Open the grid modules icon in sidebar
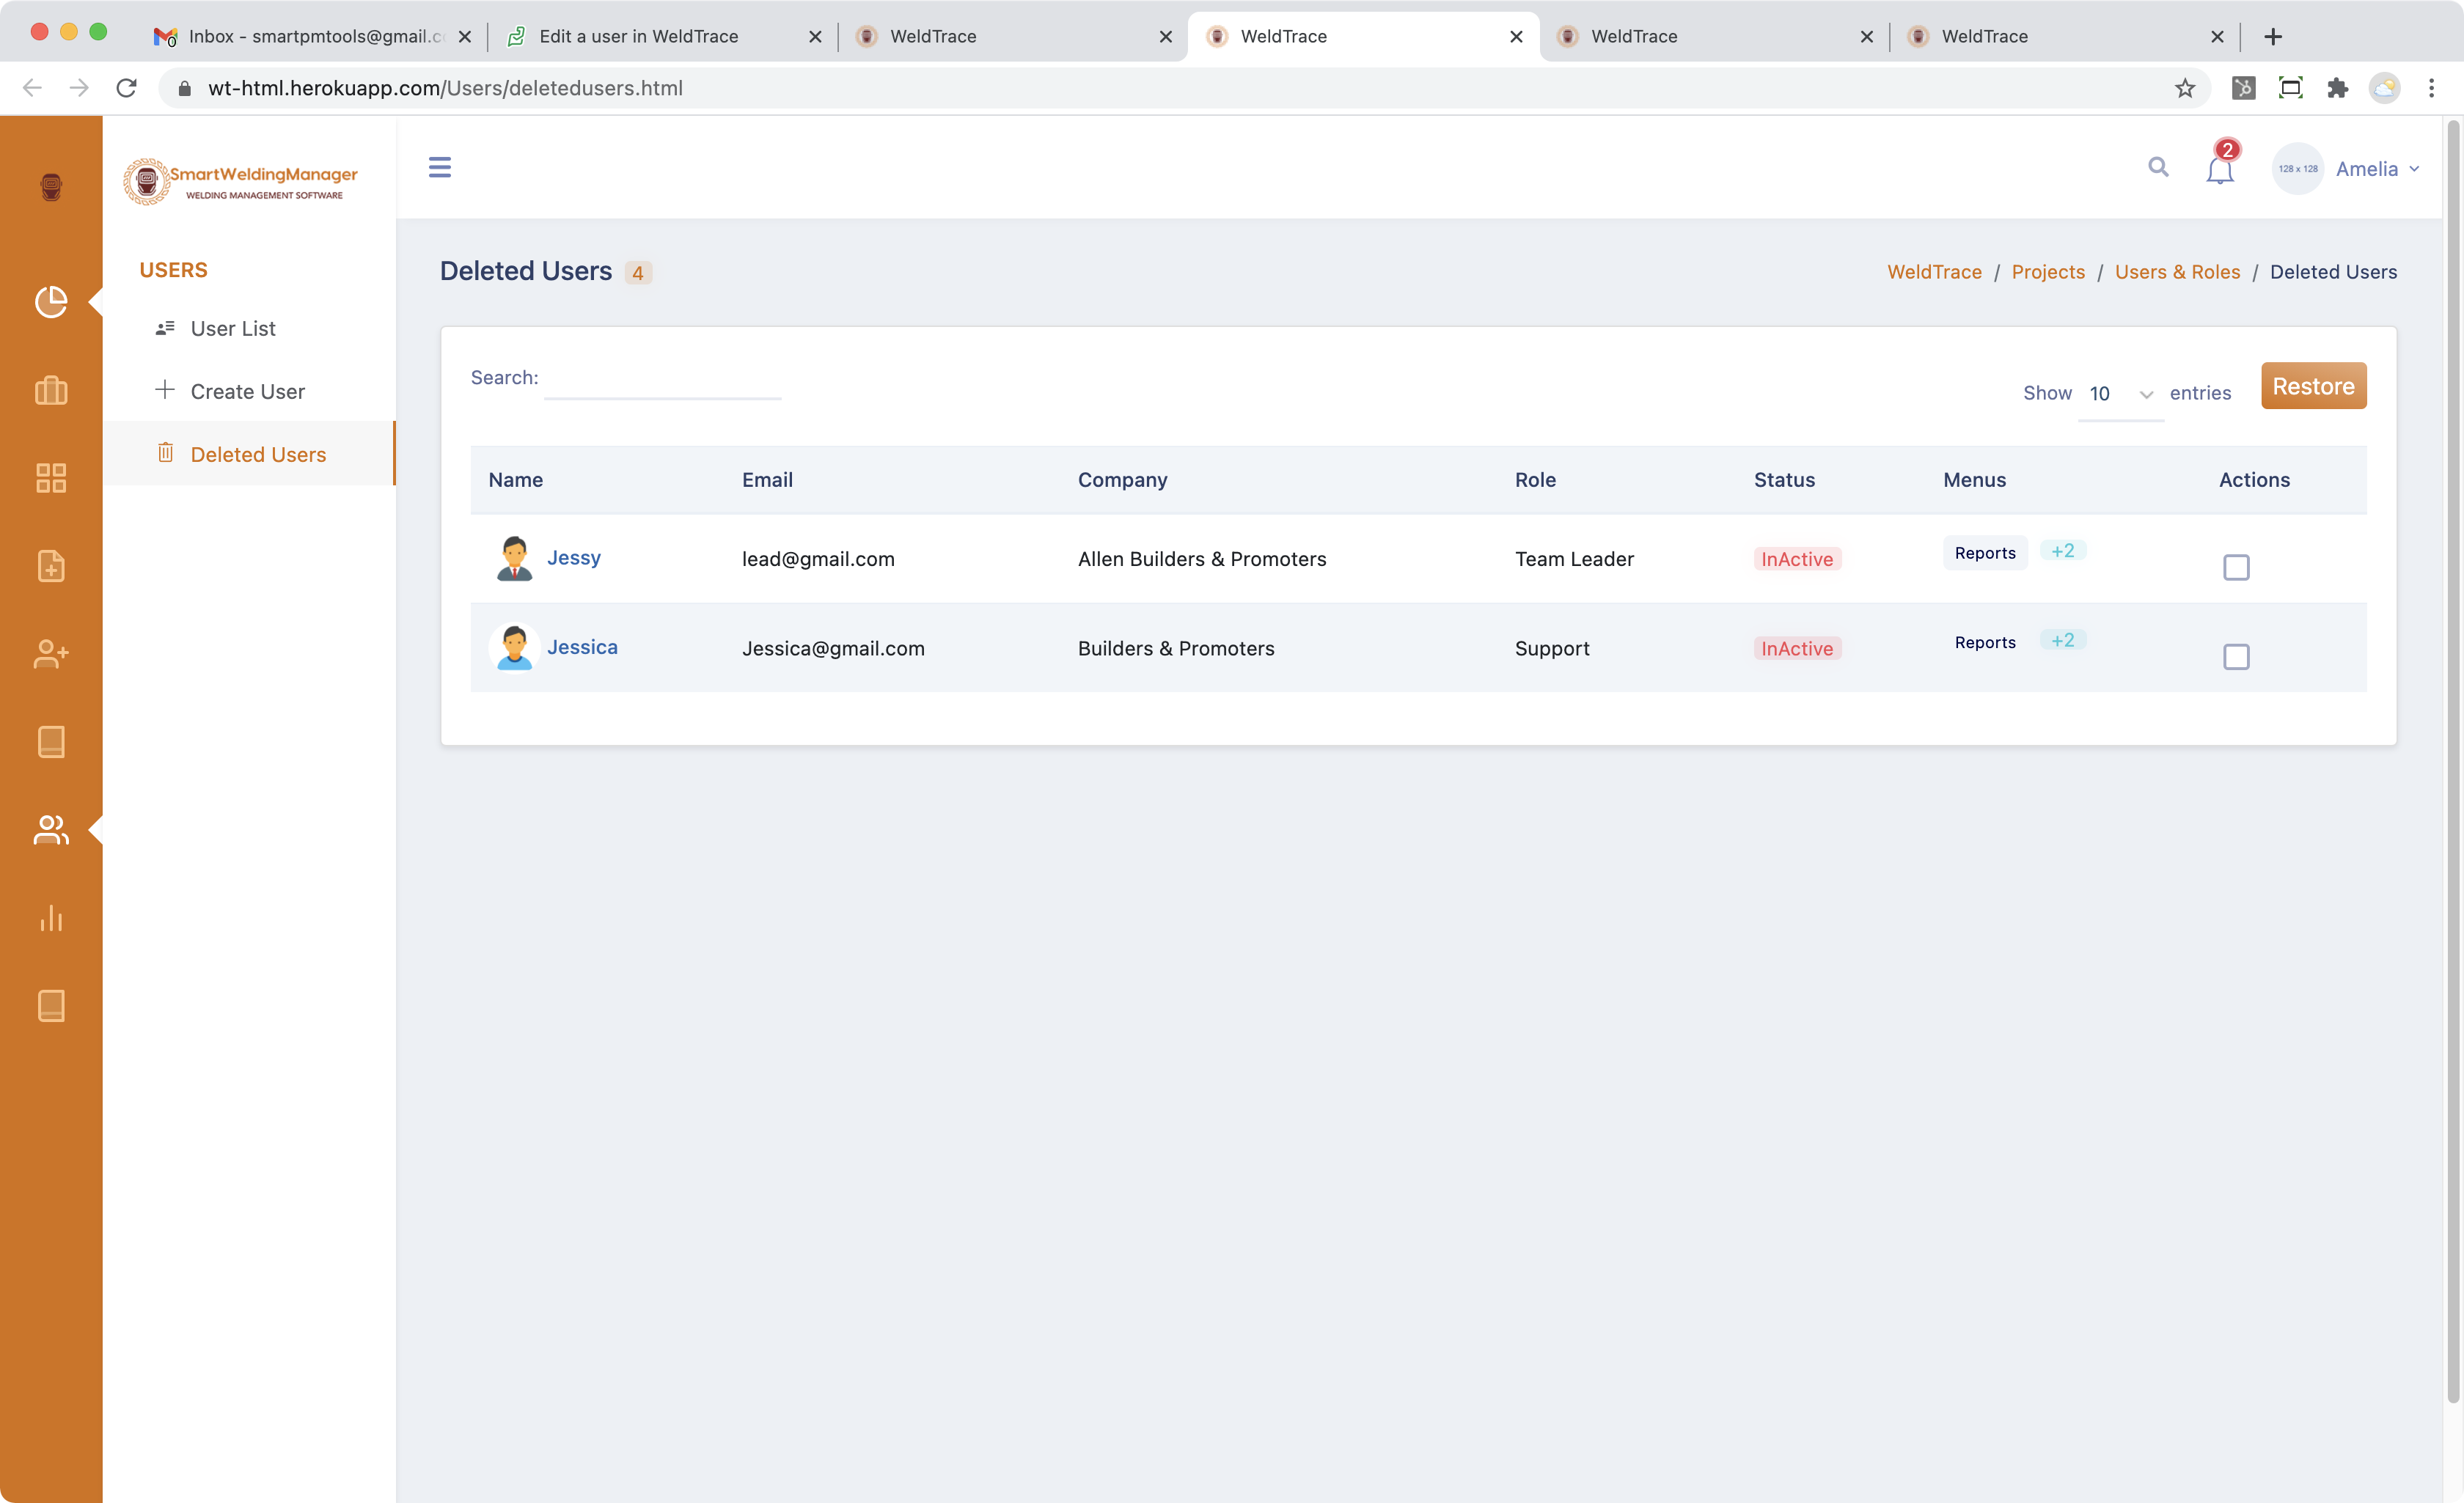This screenshot has height=1503, width=2464. (51, 478)
